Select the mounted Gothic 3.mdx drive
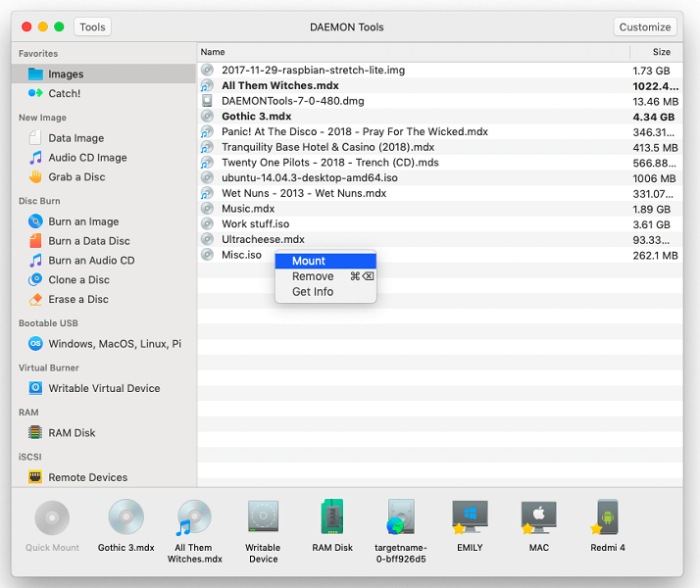Viewport: 700px width, 588px height. (126, 525)
